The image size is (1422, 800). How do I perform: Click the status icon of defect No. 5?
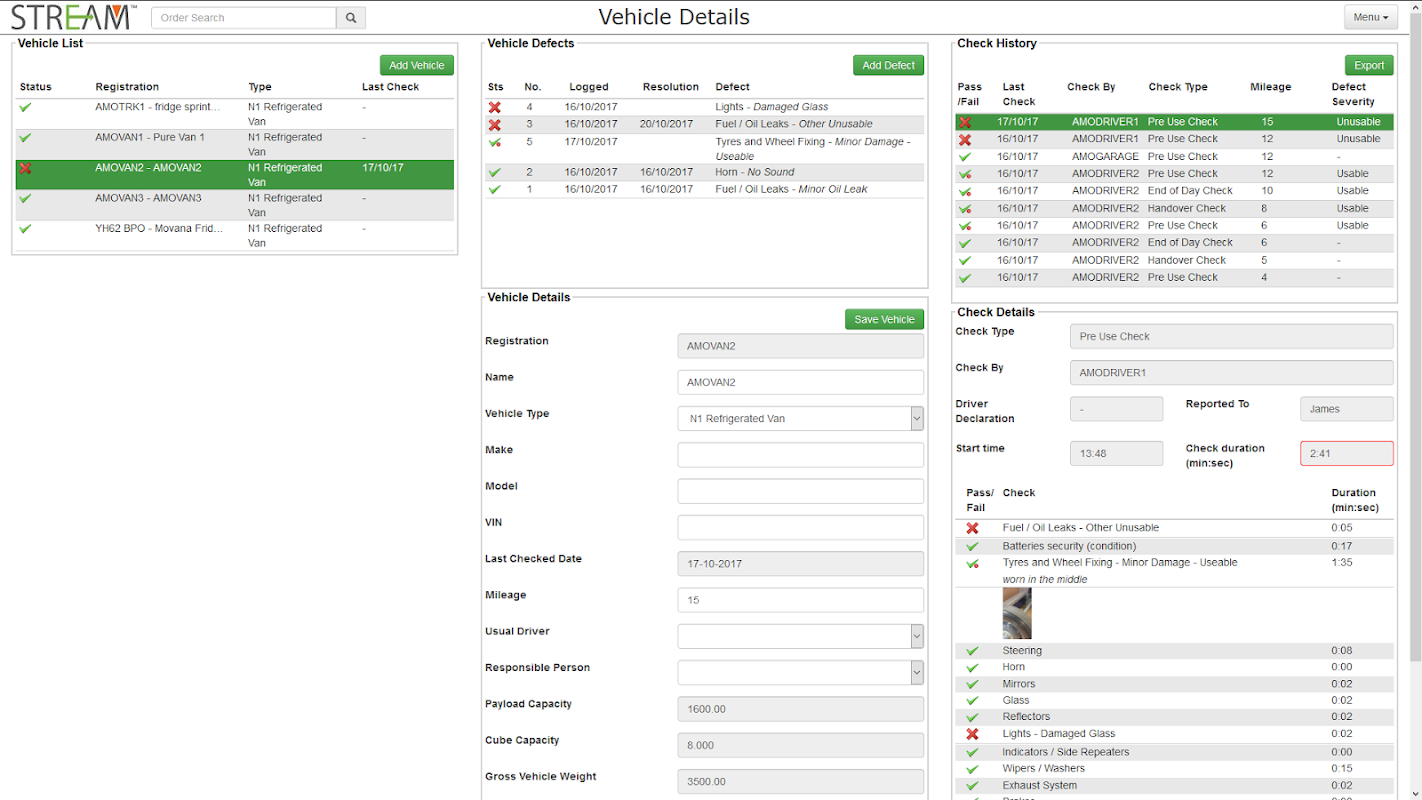[494, 143]
